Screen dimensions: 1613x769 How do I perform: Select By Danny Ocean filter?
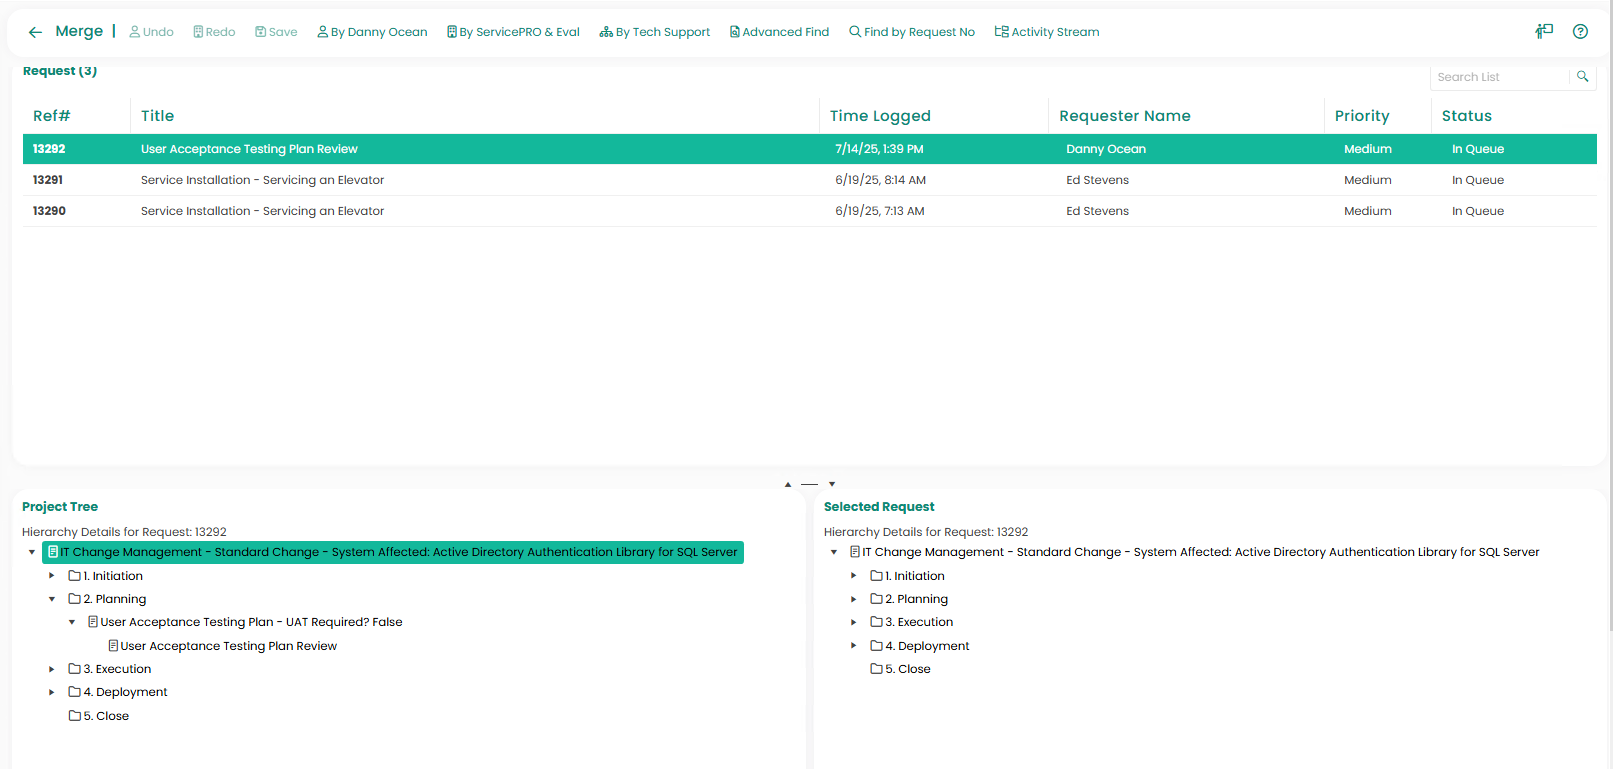pyautogui.click(x=372, y=32)
